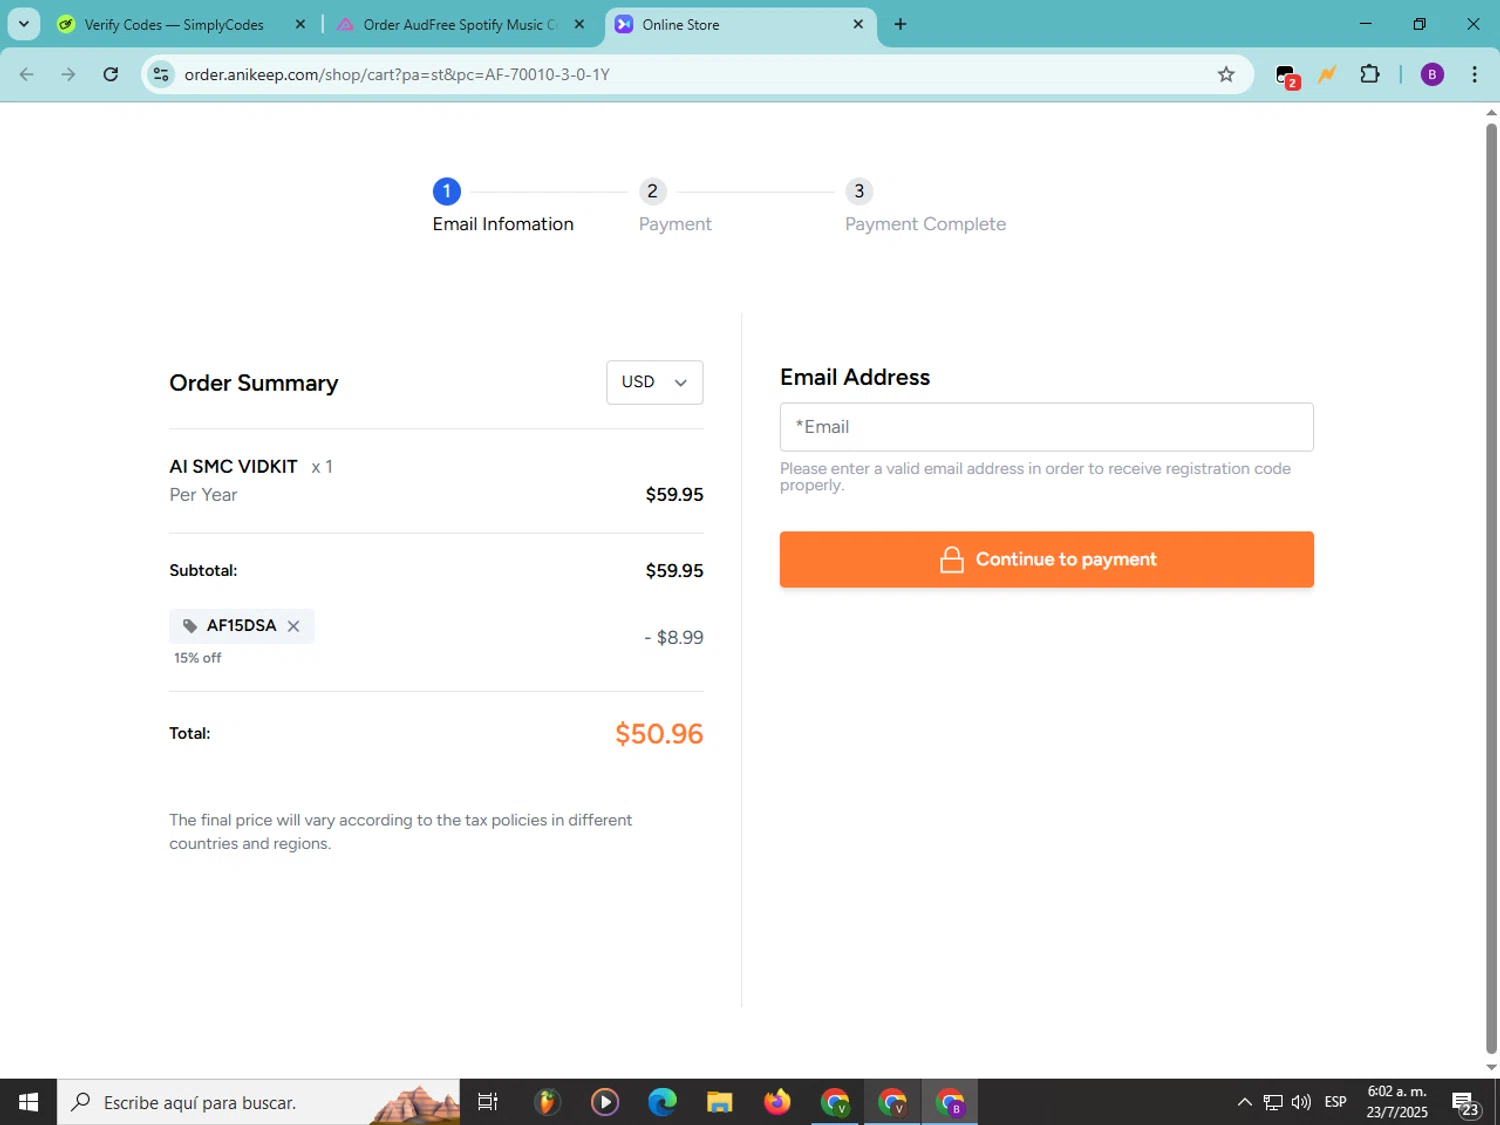
Task: Open a new browser tab
Action: (900, 25)
